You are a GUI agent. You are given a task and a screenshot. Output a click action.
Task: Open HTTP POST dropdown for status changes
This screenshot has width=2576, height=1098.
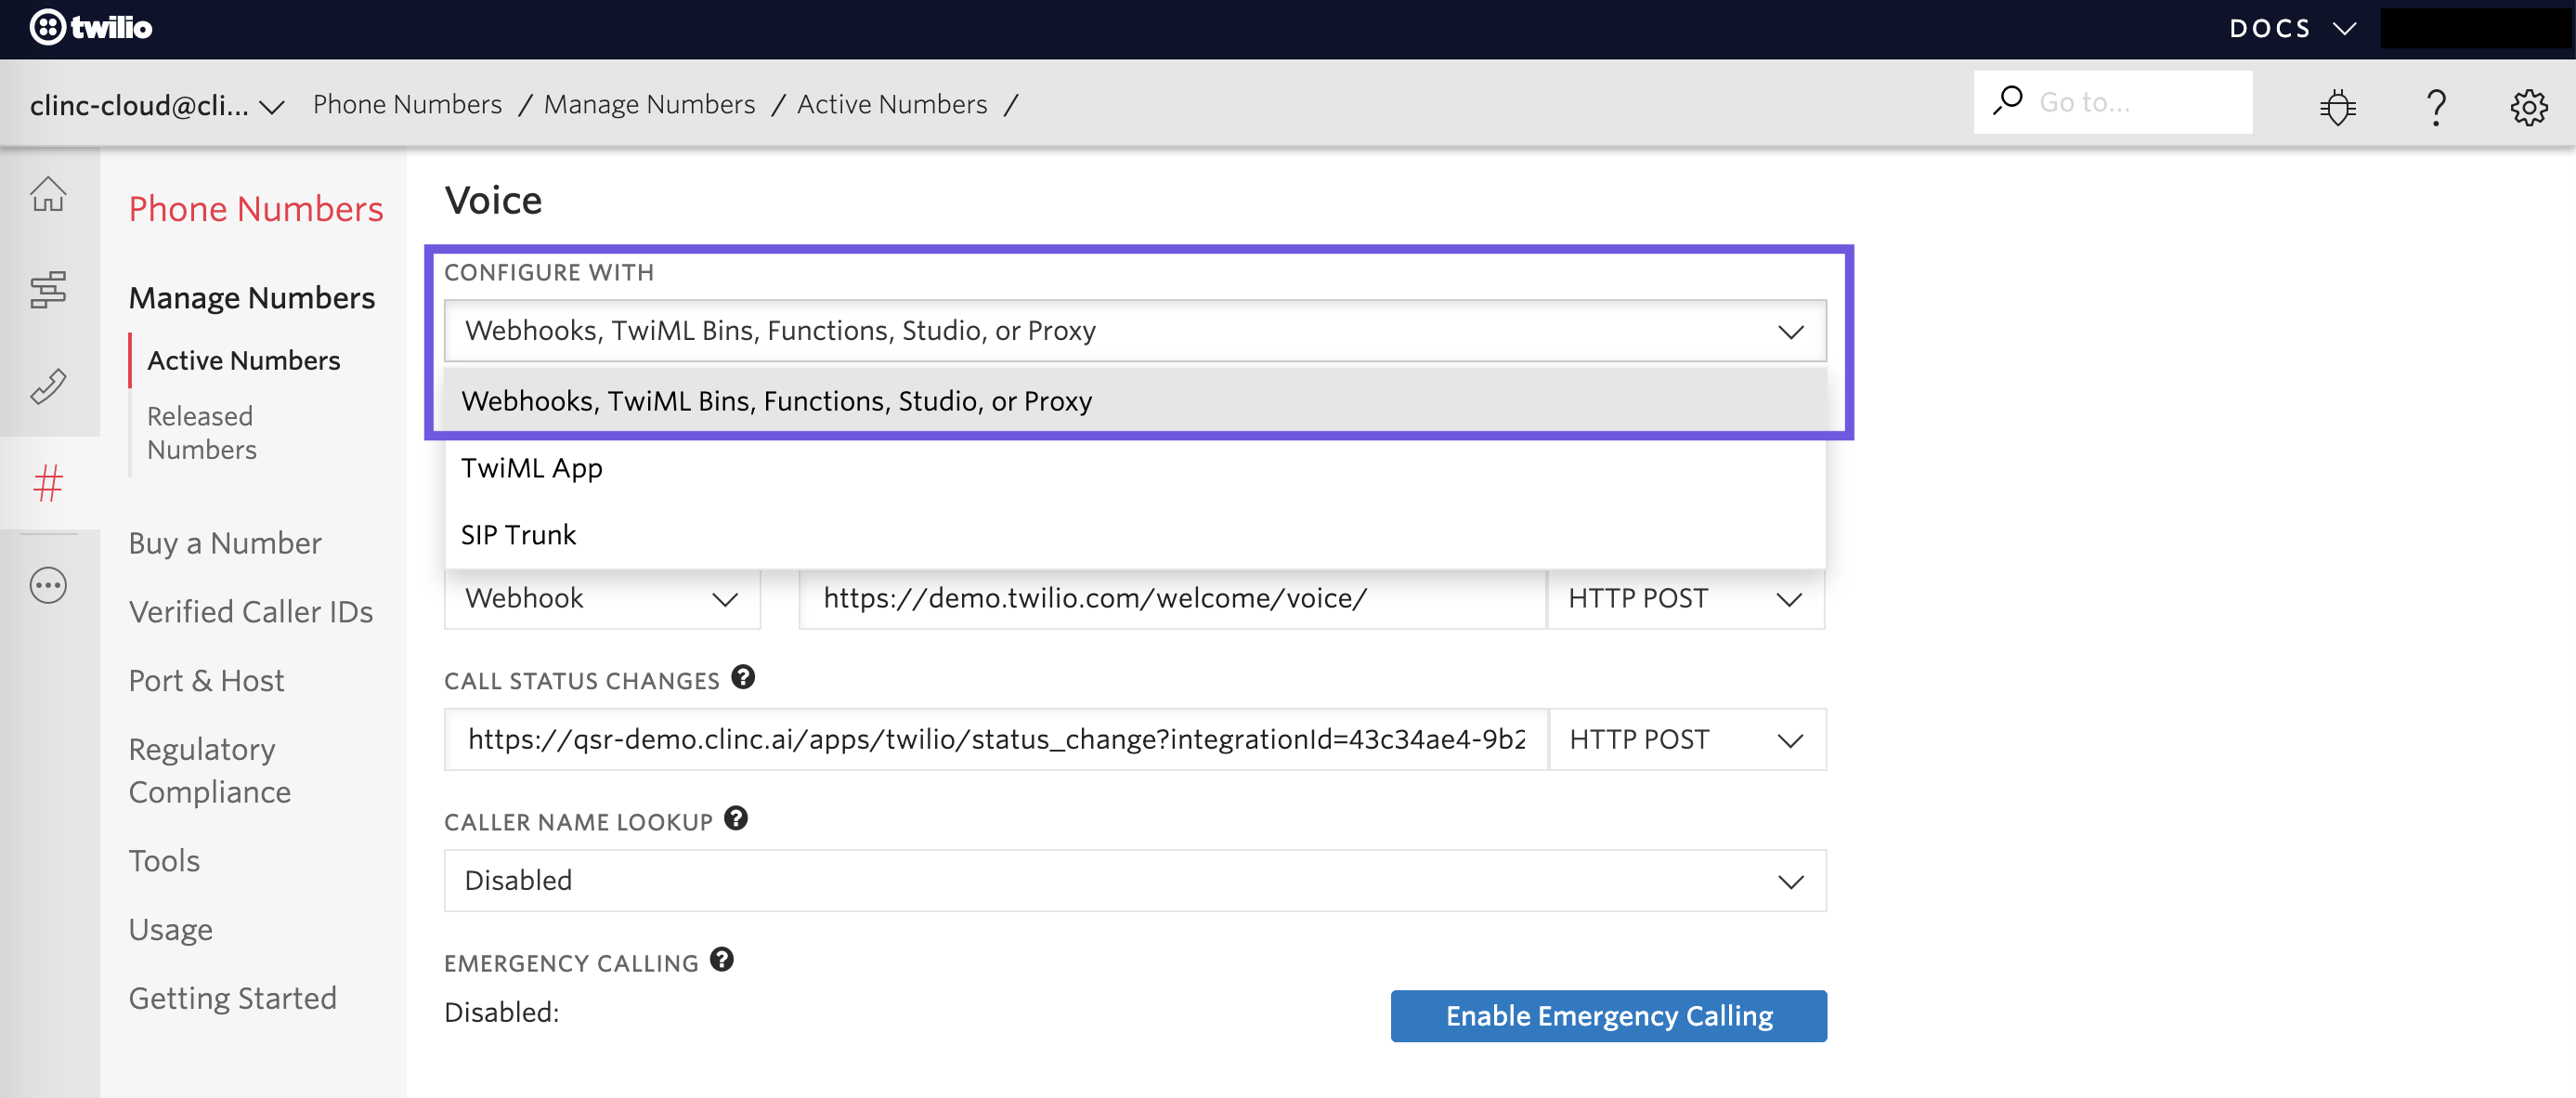(x=1687, y=739)
